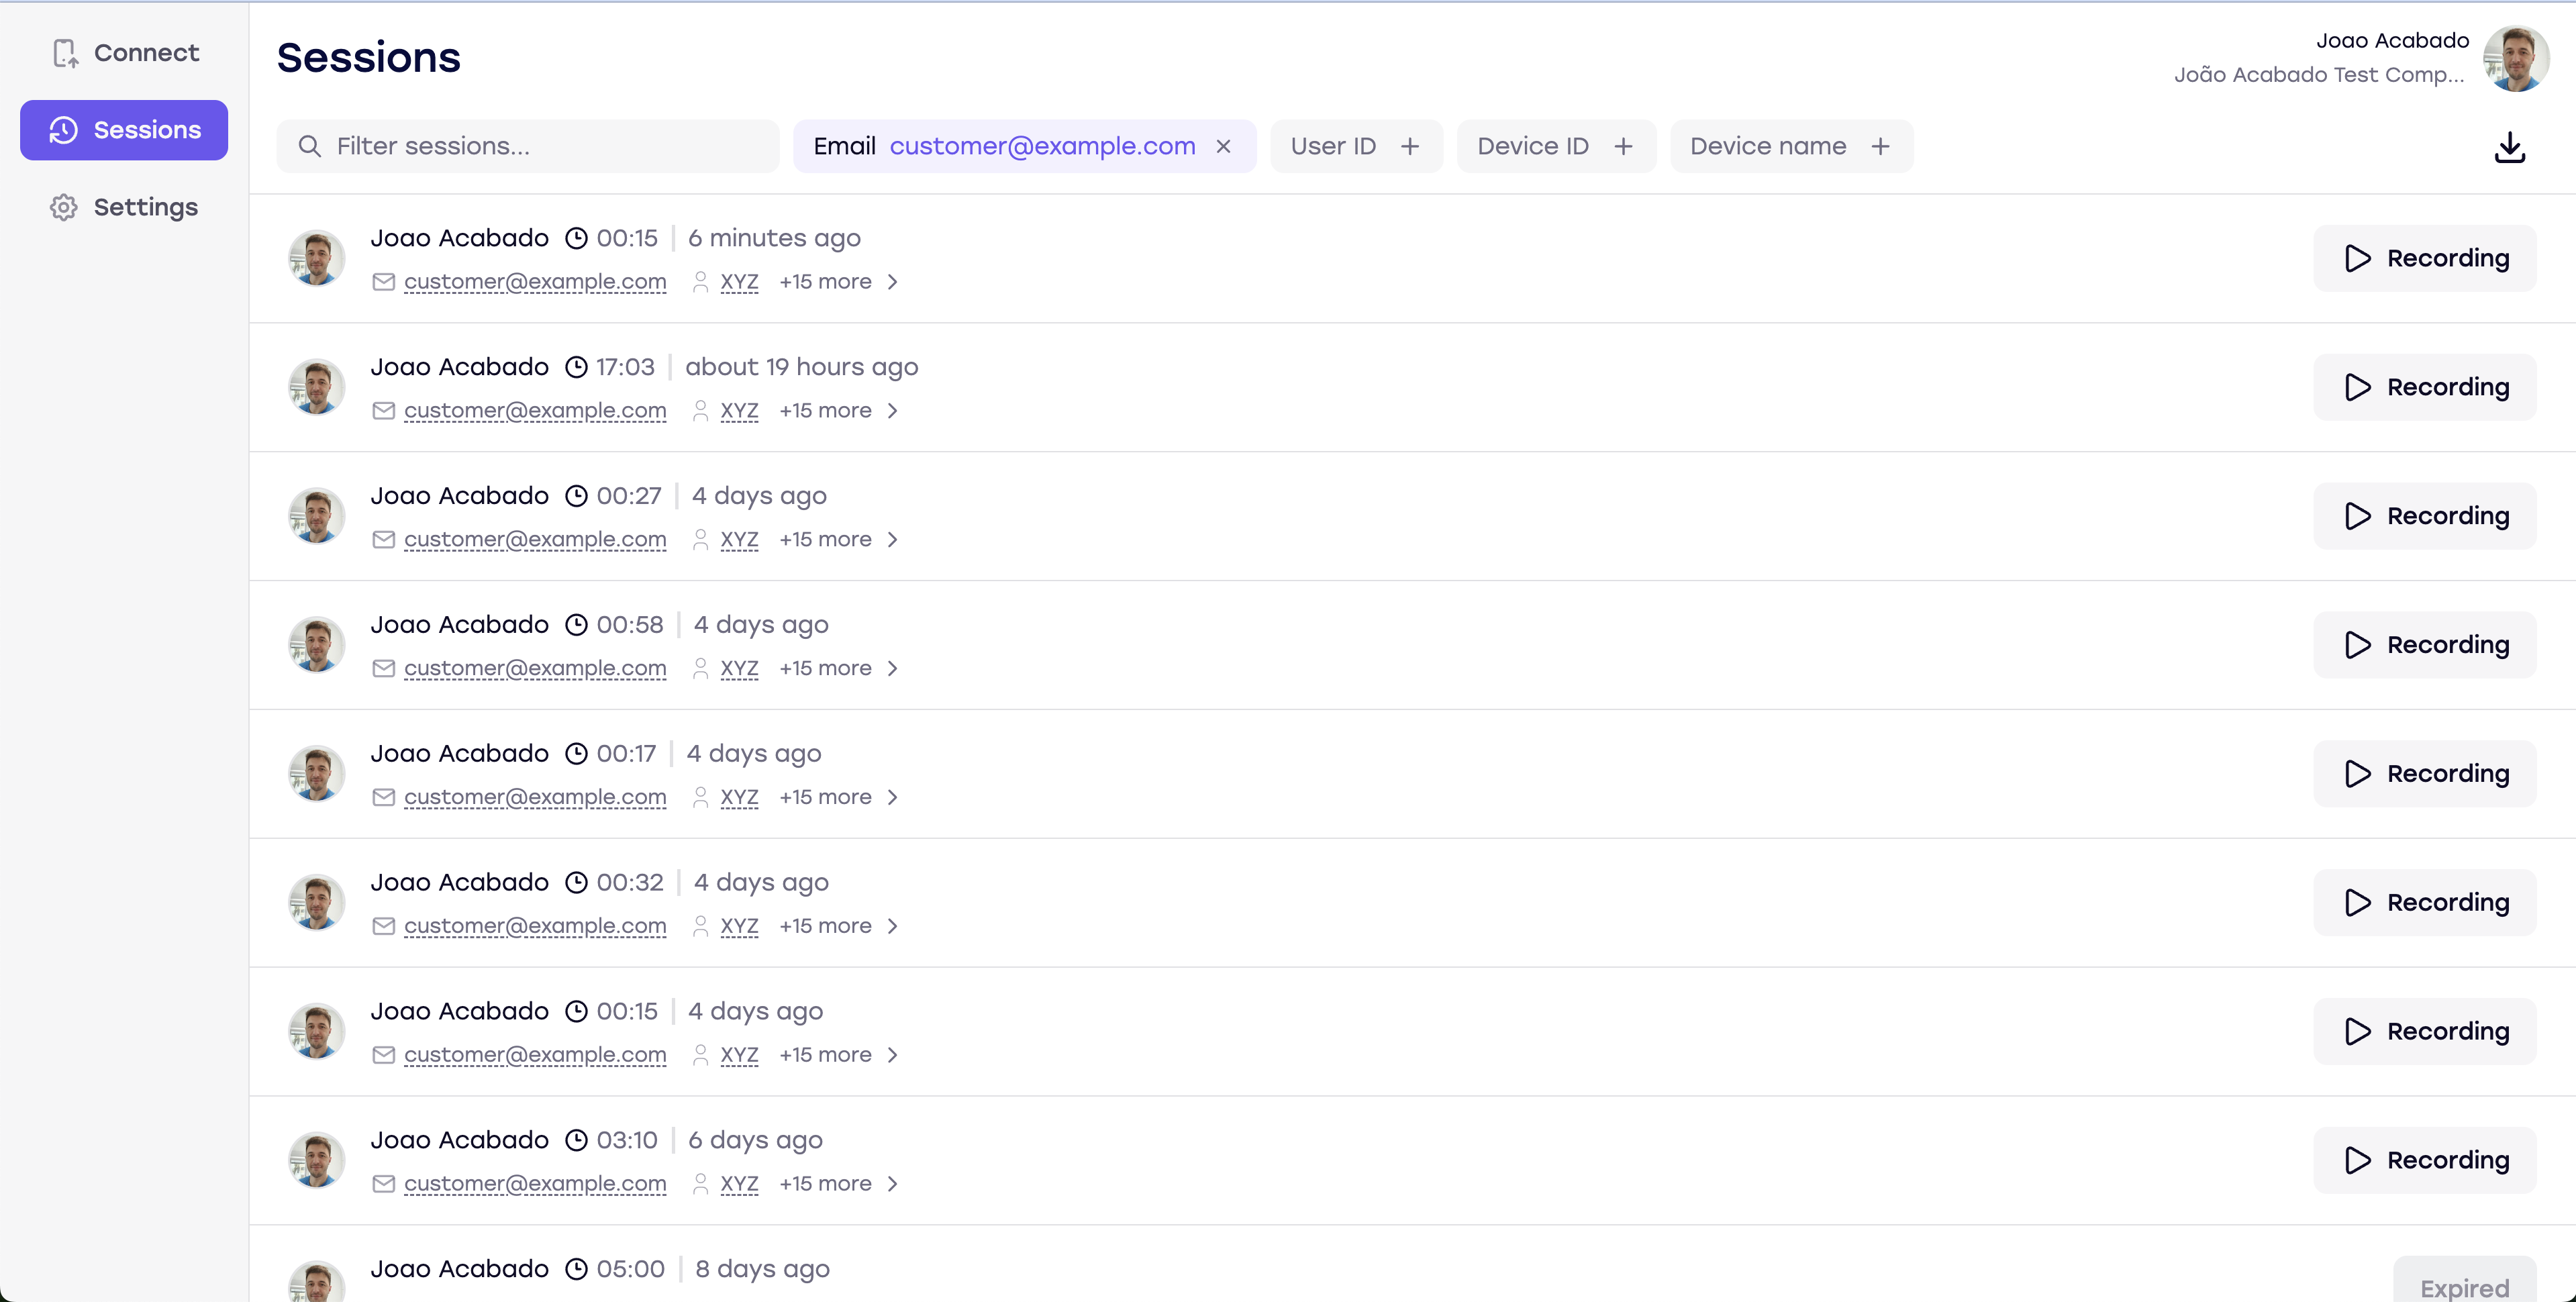Click the avatar of the 17:03 session
Viewport: 2576px width, 1302px height.
pyautogui.click(x=317, y=387)
